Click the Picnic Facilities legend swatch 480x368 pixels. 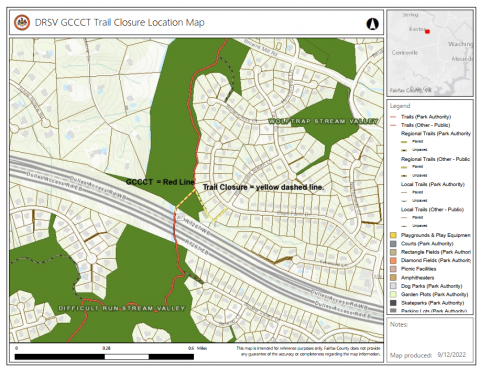pos(393,269)
